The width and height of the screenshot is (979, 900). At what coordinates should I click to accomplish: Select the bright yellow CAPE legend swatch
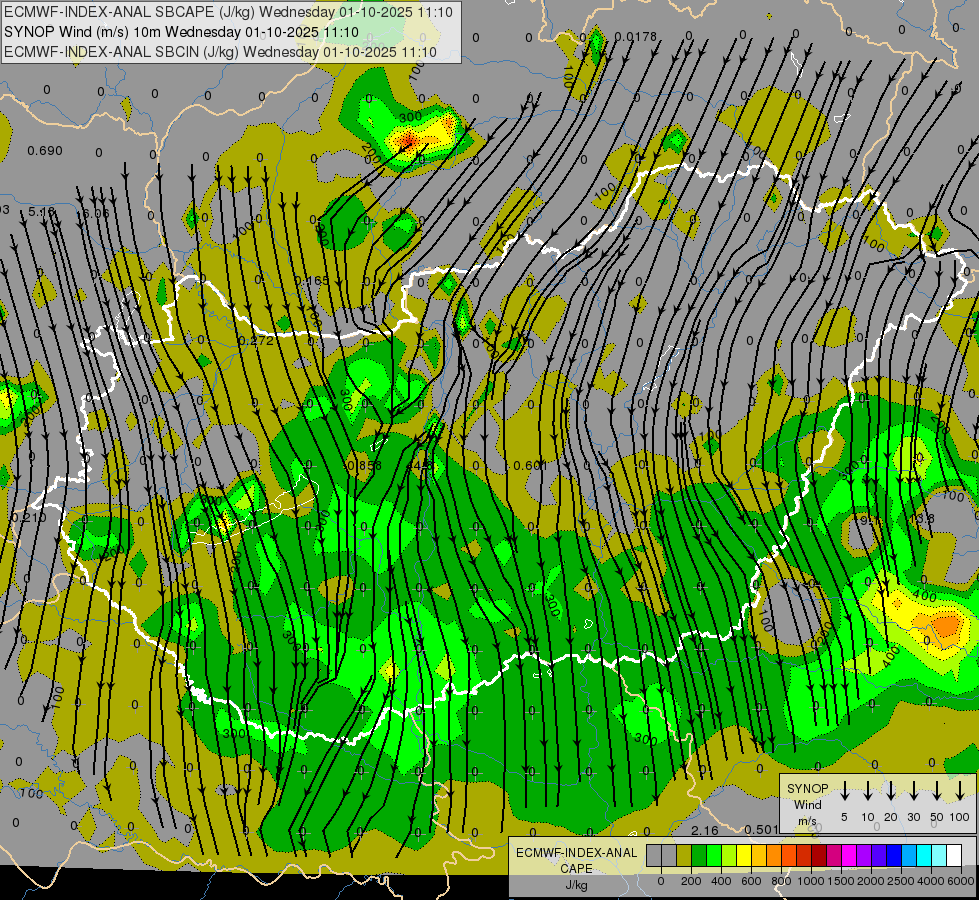745,855
